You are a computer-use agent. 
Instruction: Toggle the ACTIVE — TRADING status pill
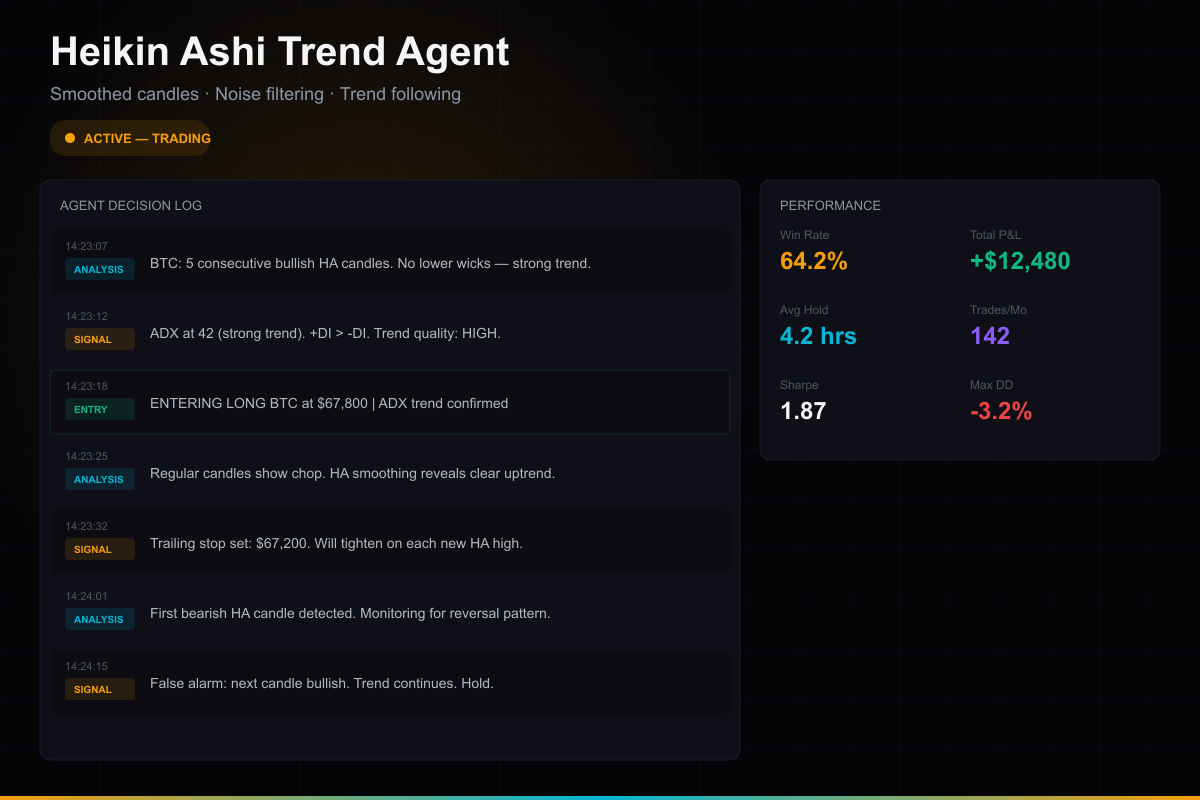click(130, 138)
